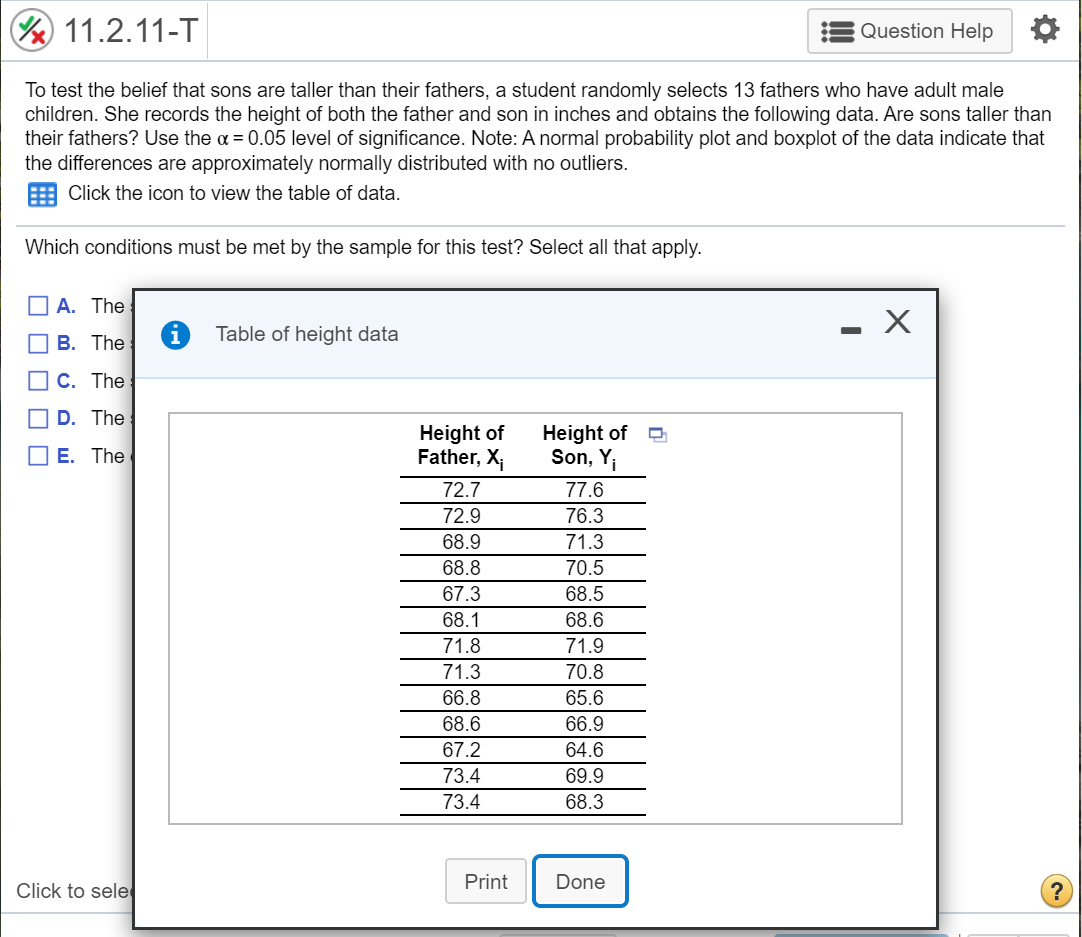Open the settings gear menu
Screen dimensions: 1082x937
click(1046, 30)
